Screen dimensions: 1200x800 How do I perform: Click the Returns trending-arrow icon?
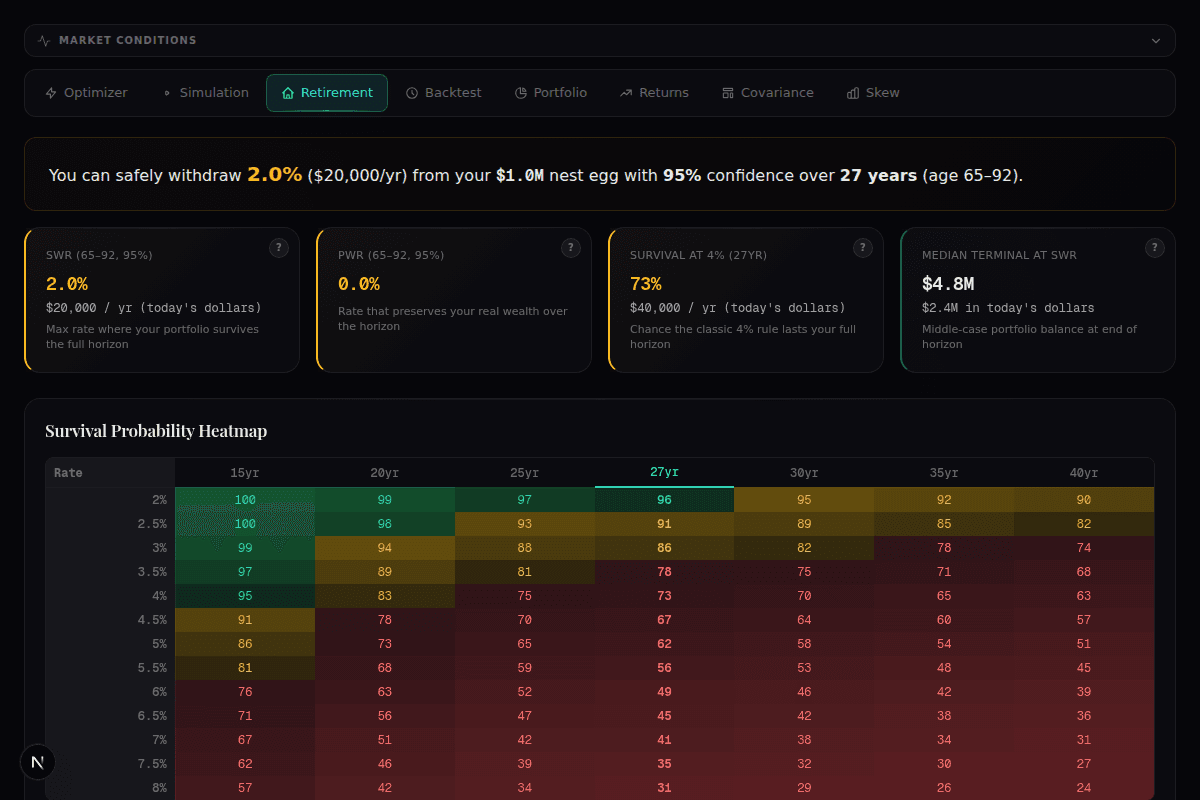coord(628,92)
